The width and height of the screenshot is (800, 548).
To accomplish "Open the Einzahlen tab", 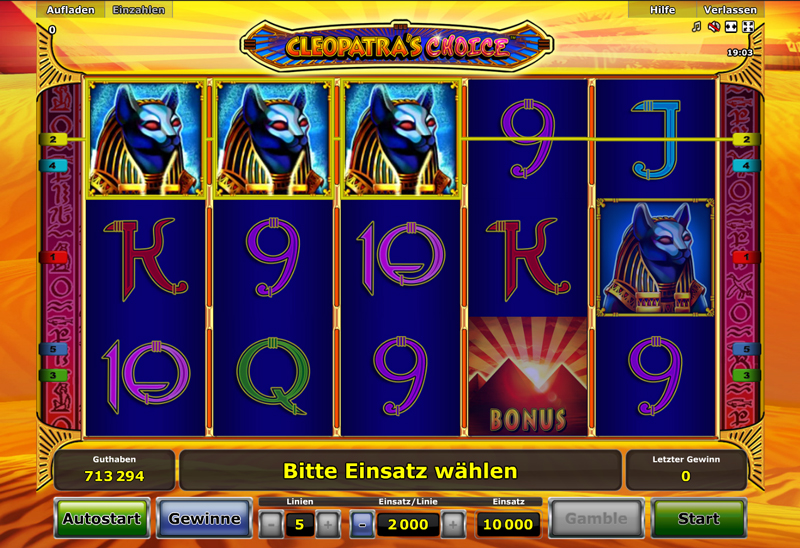I will click(x=139, y=10).
